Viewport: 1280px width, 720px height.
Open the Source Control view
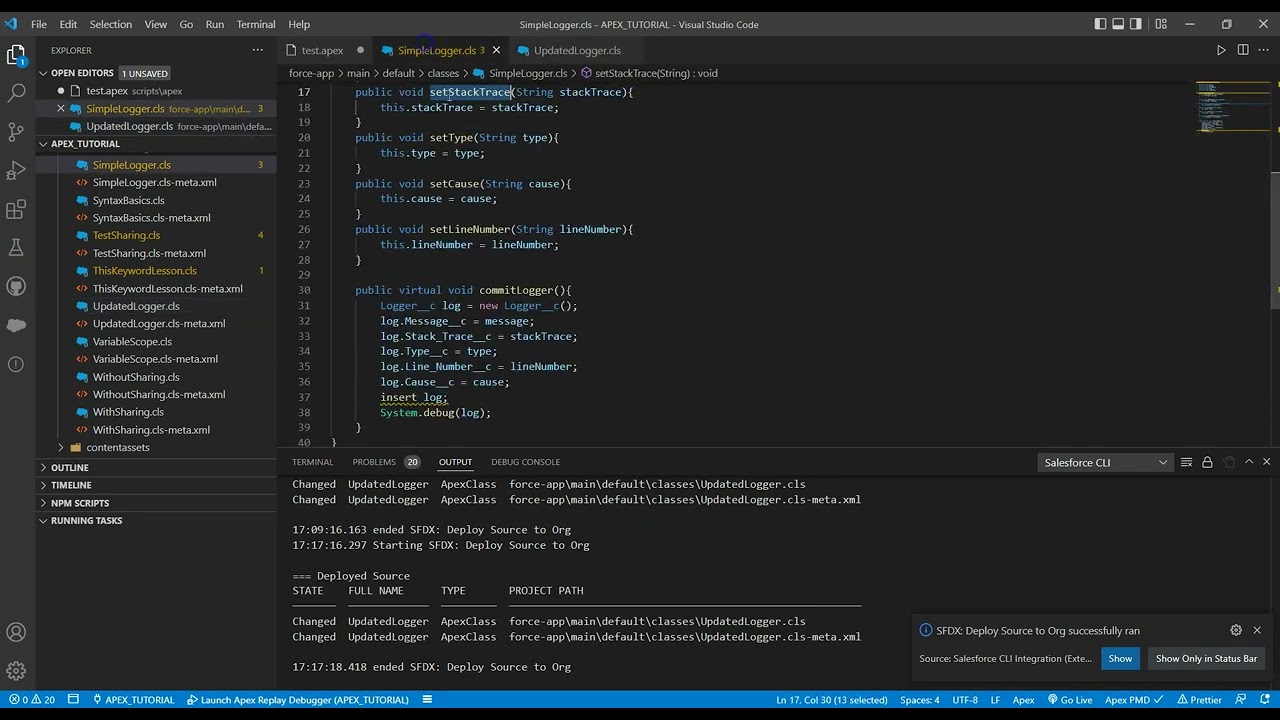(x=16, y=132)
